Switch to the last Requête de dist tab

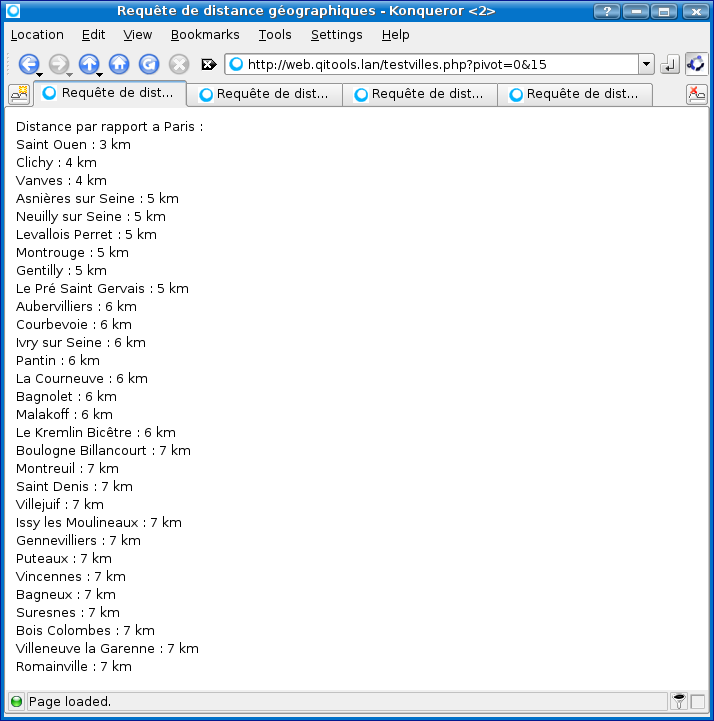[x=574, y=94]
